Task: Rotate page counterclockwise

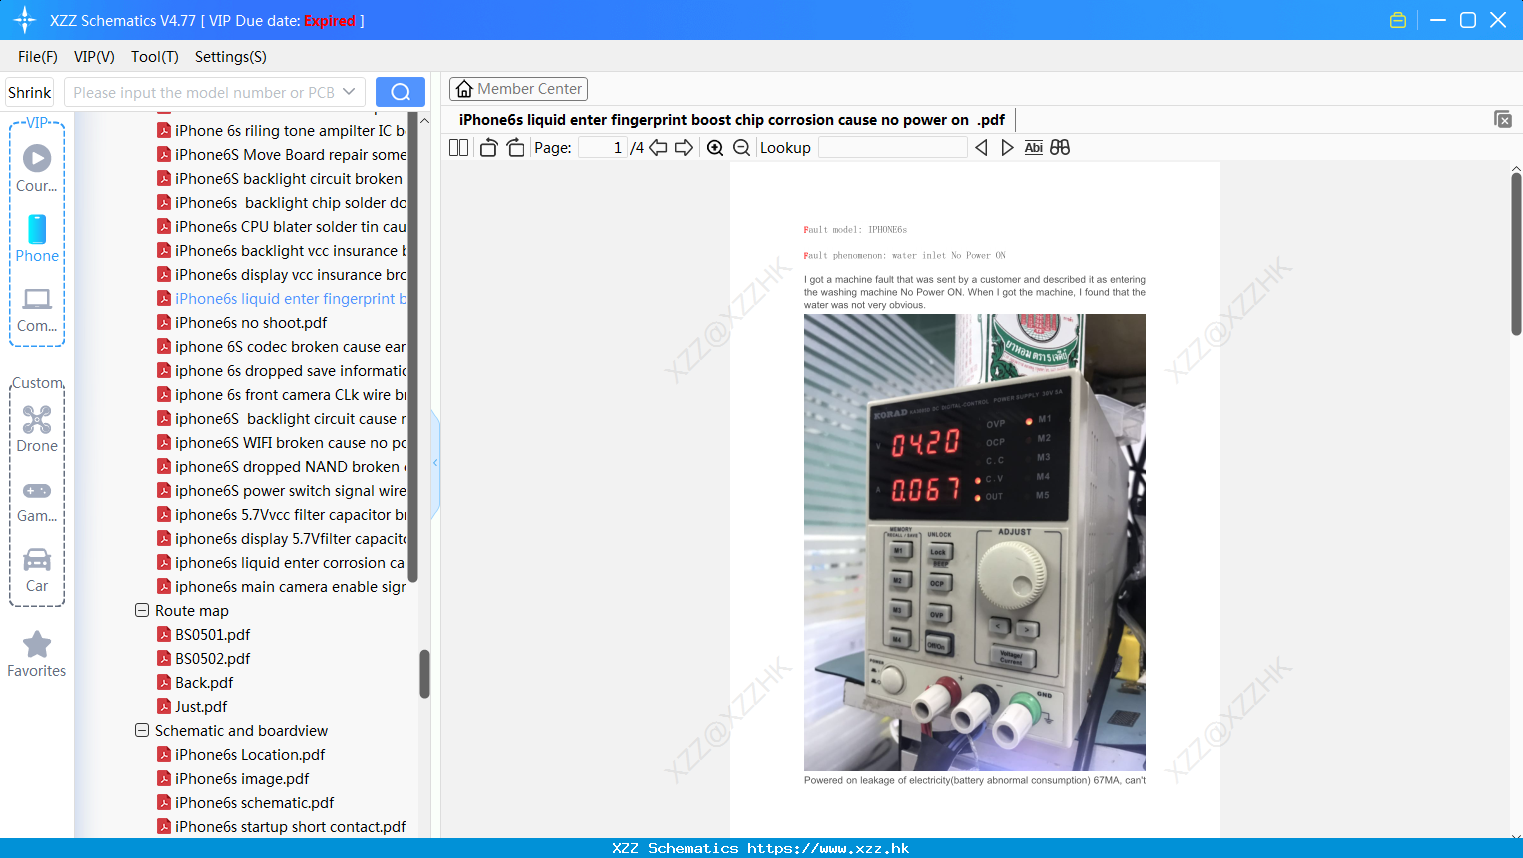Action: (488, 148)
